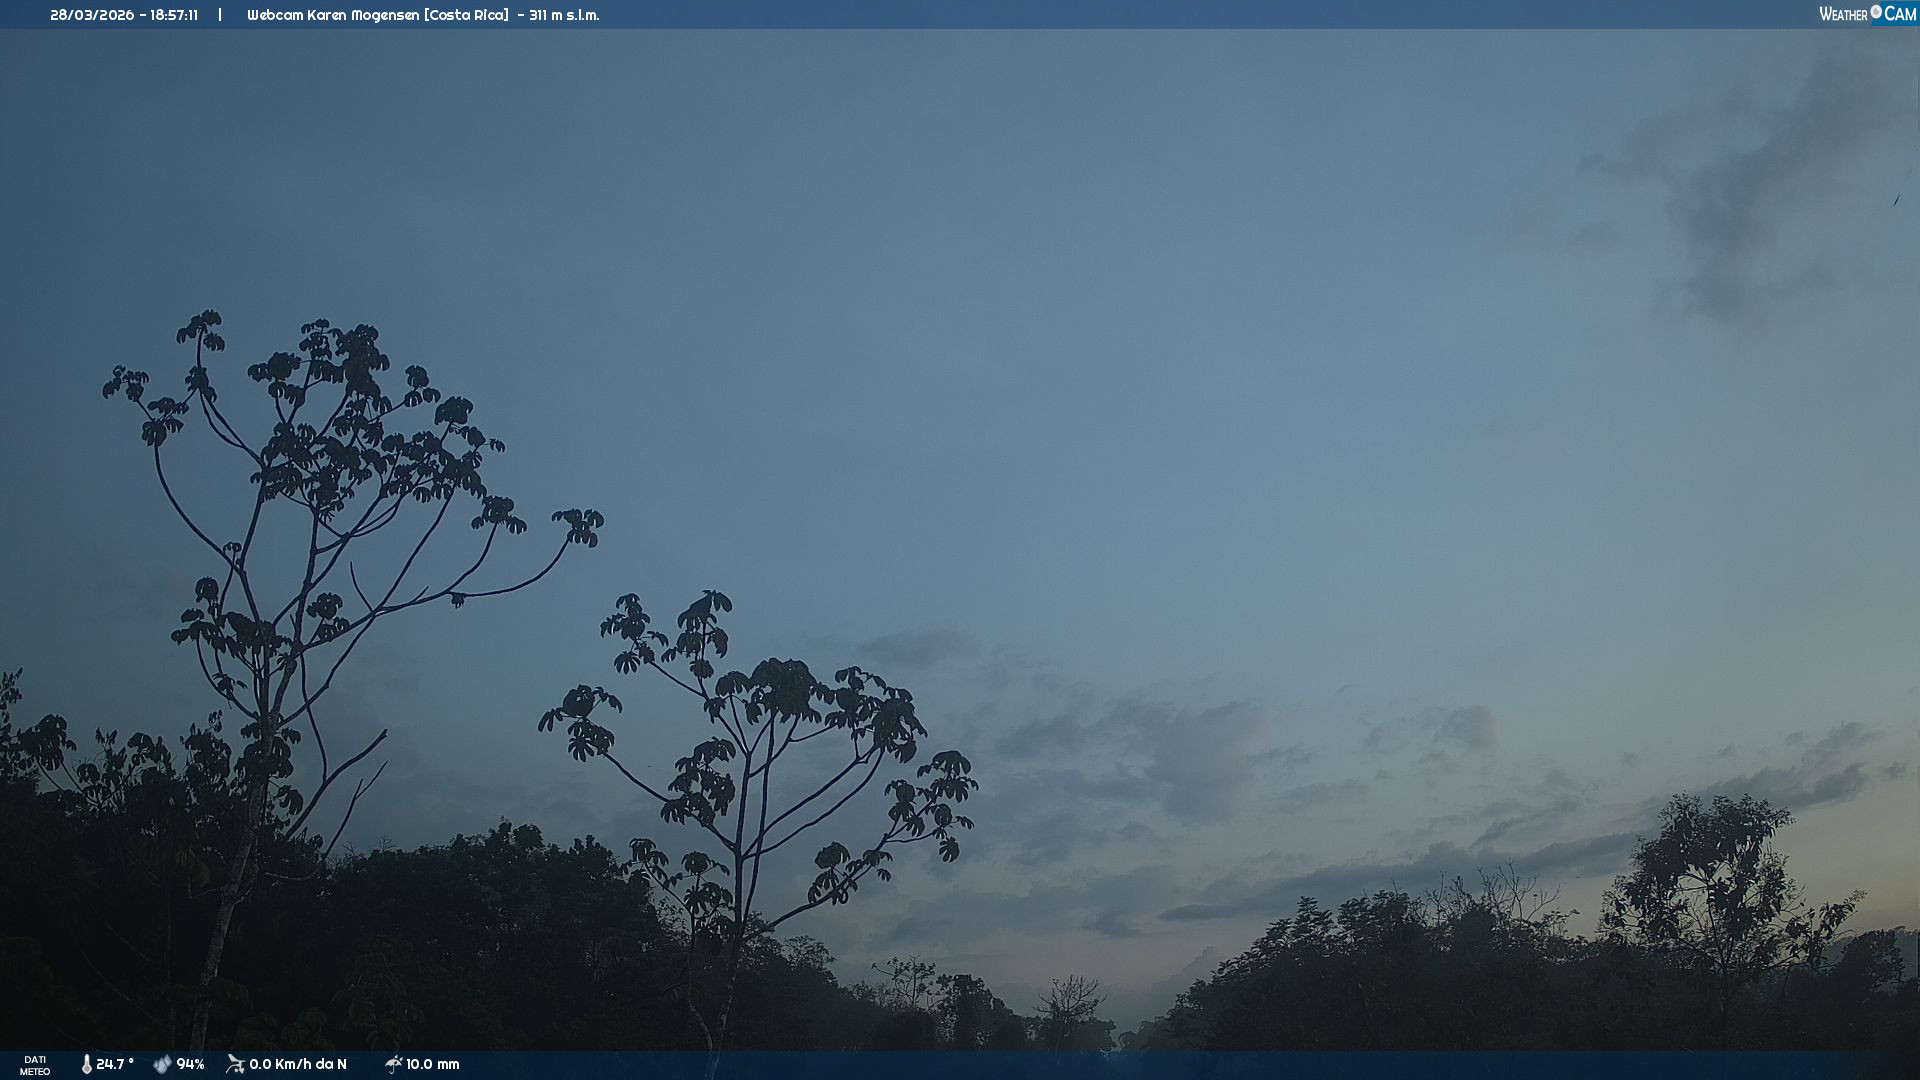Screen dimensions: 1920x1080
Task: Click the 10.0 mm rainfall value
Action: [432, 1064]
